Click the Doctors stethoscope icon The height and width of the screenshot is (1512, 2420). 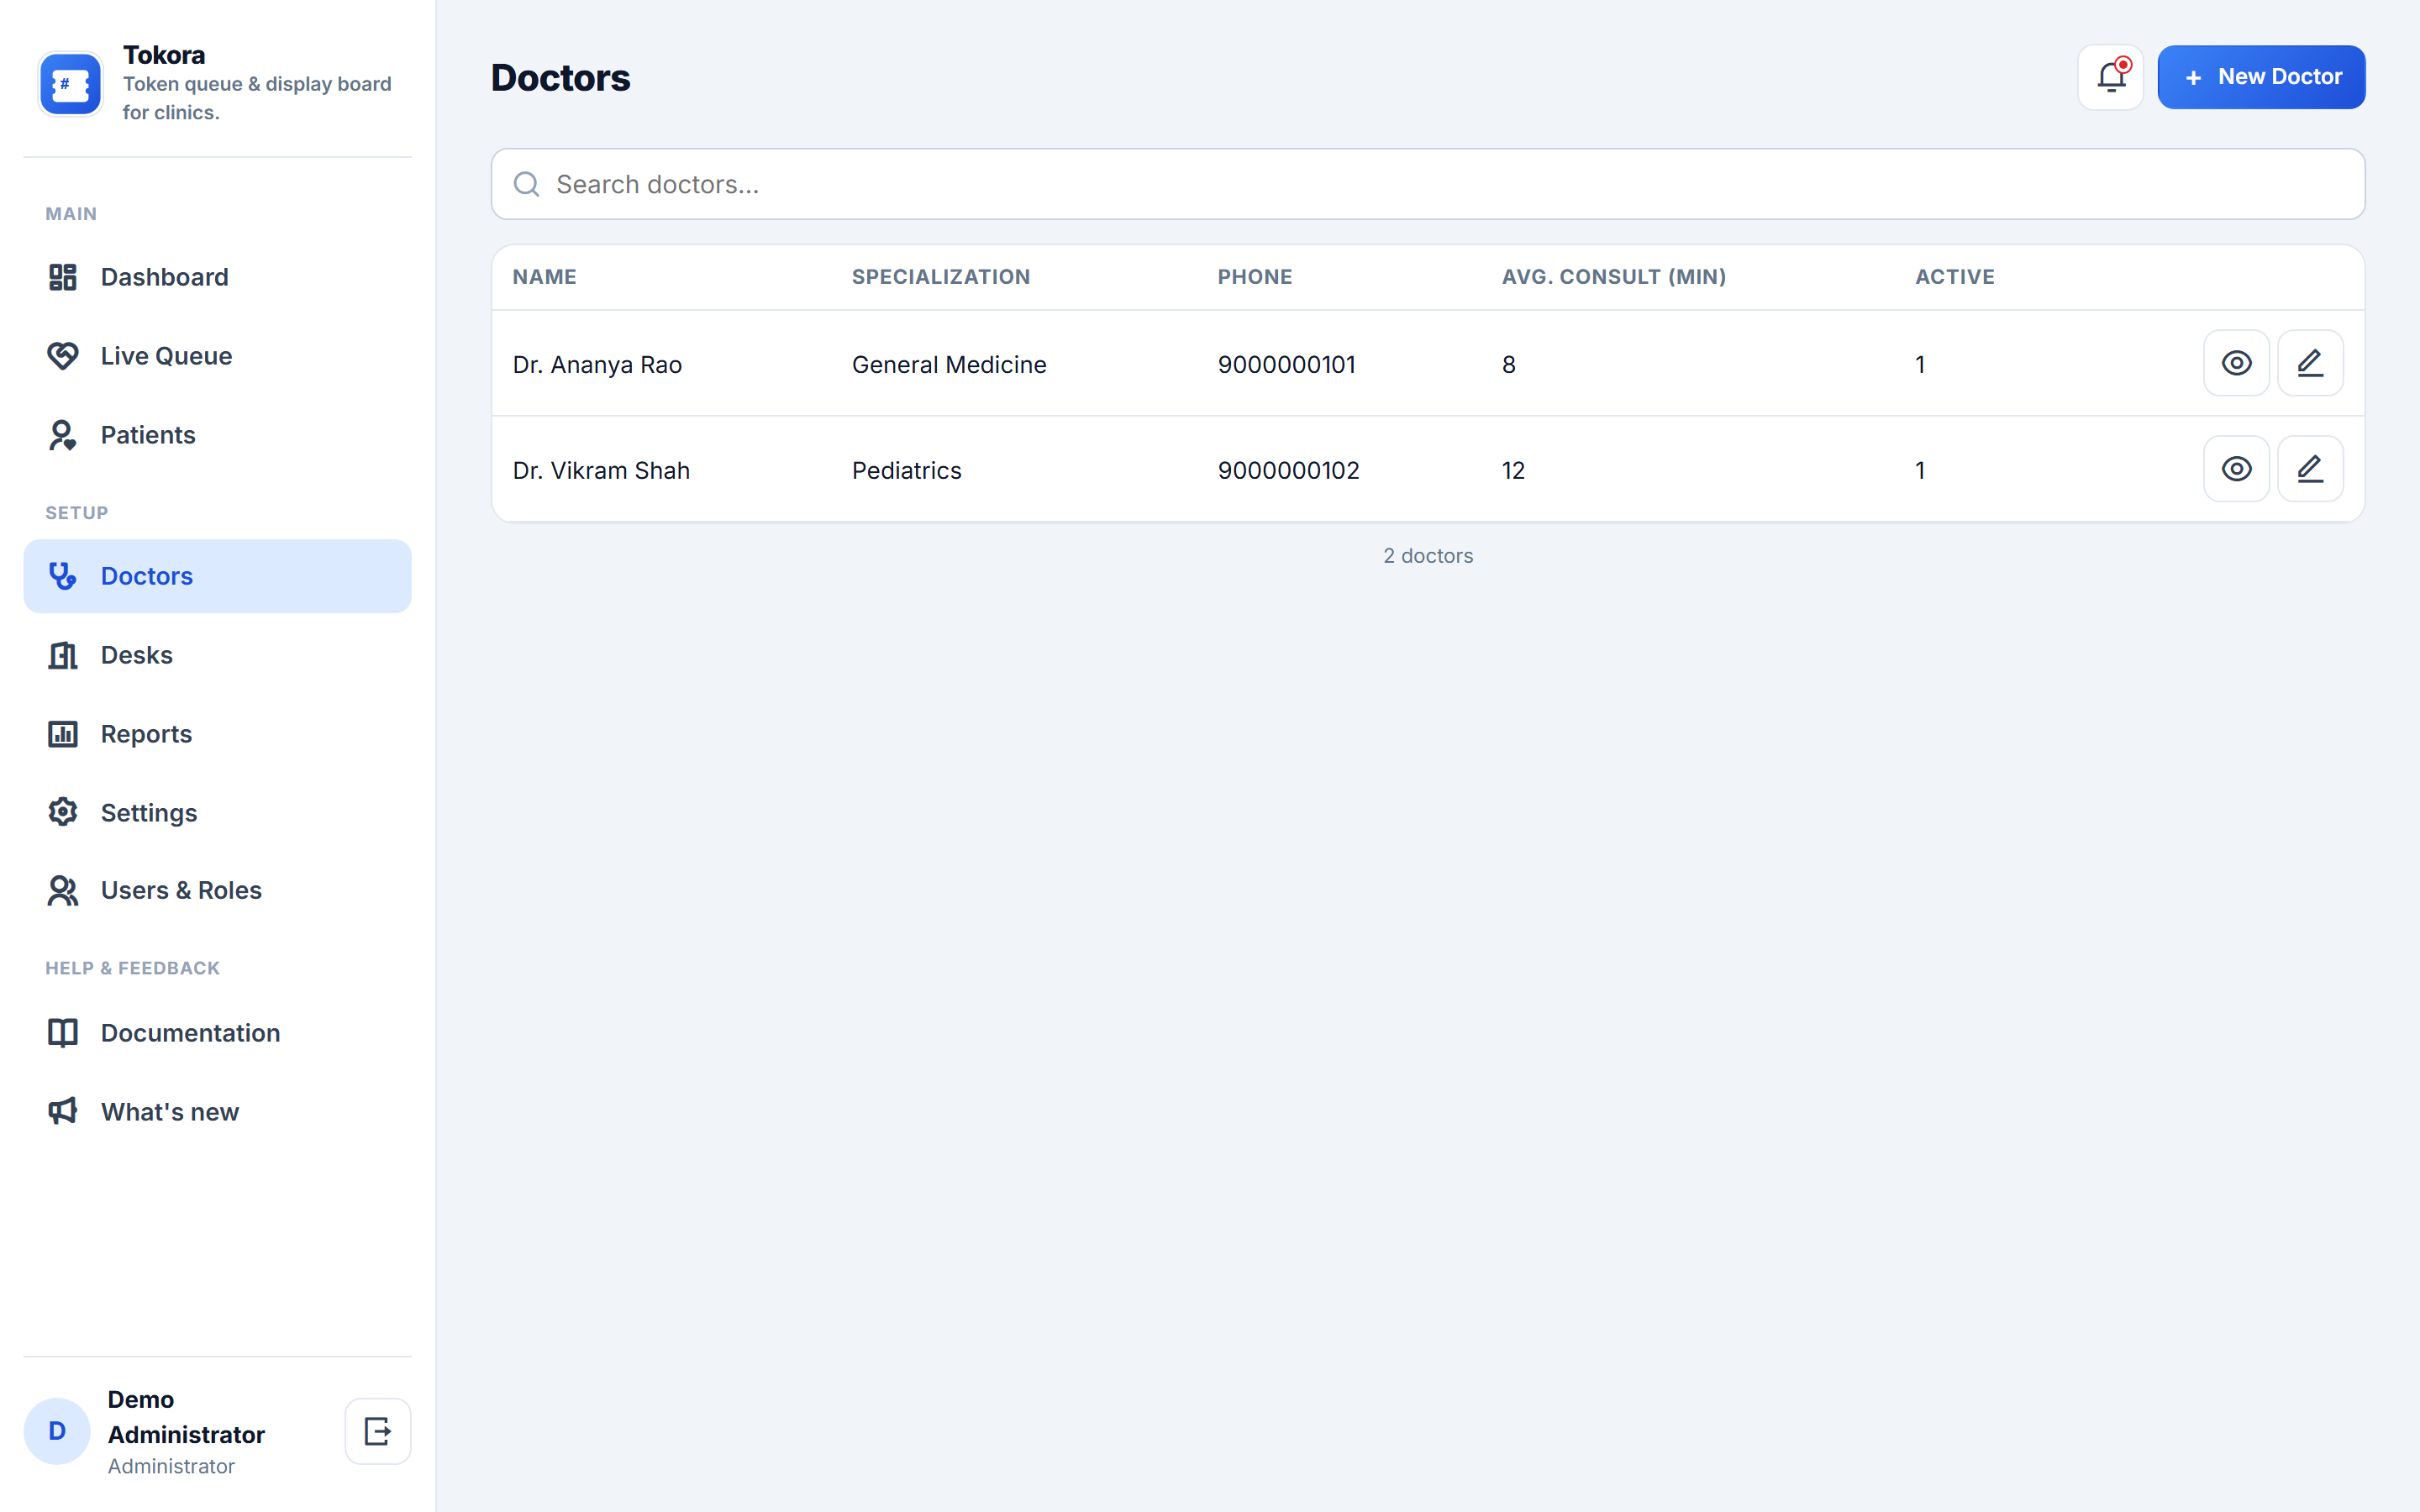[63, 576]
